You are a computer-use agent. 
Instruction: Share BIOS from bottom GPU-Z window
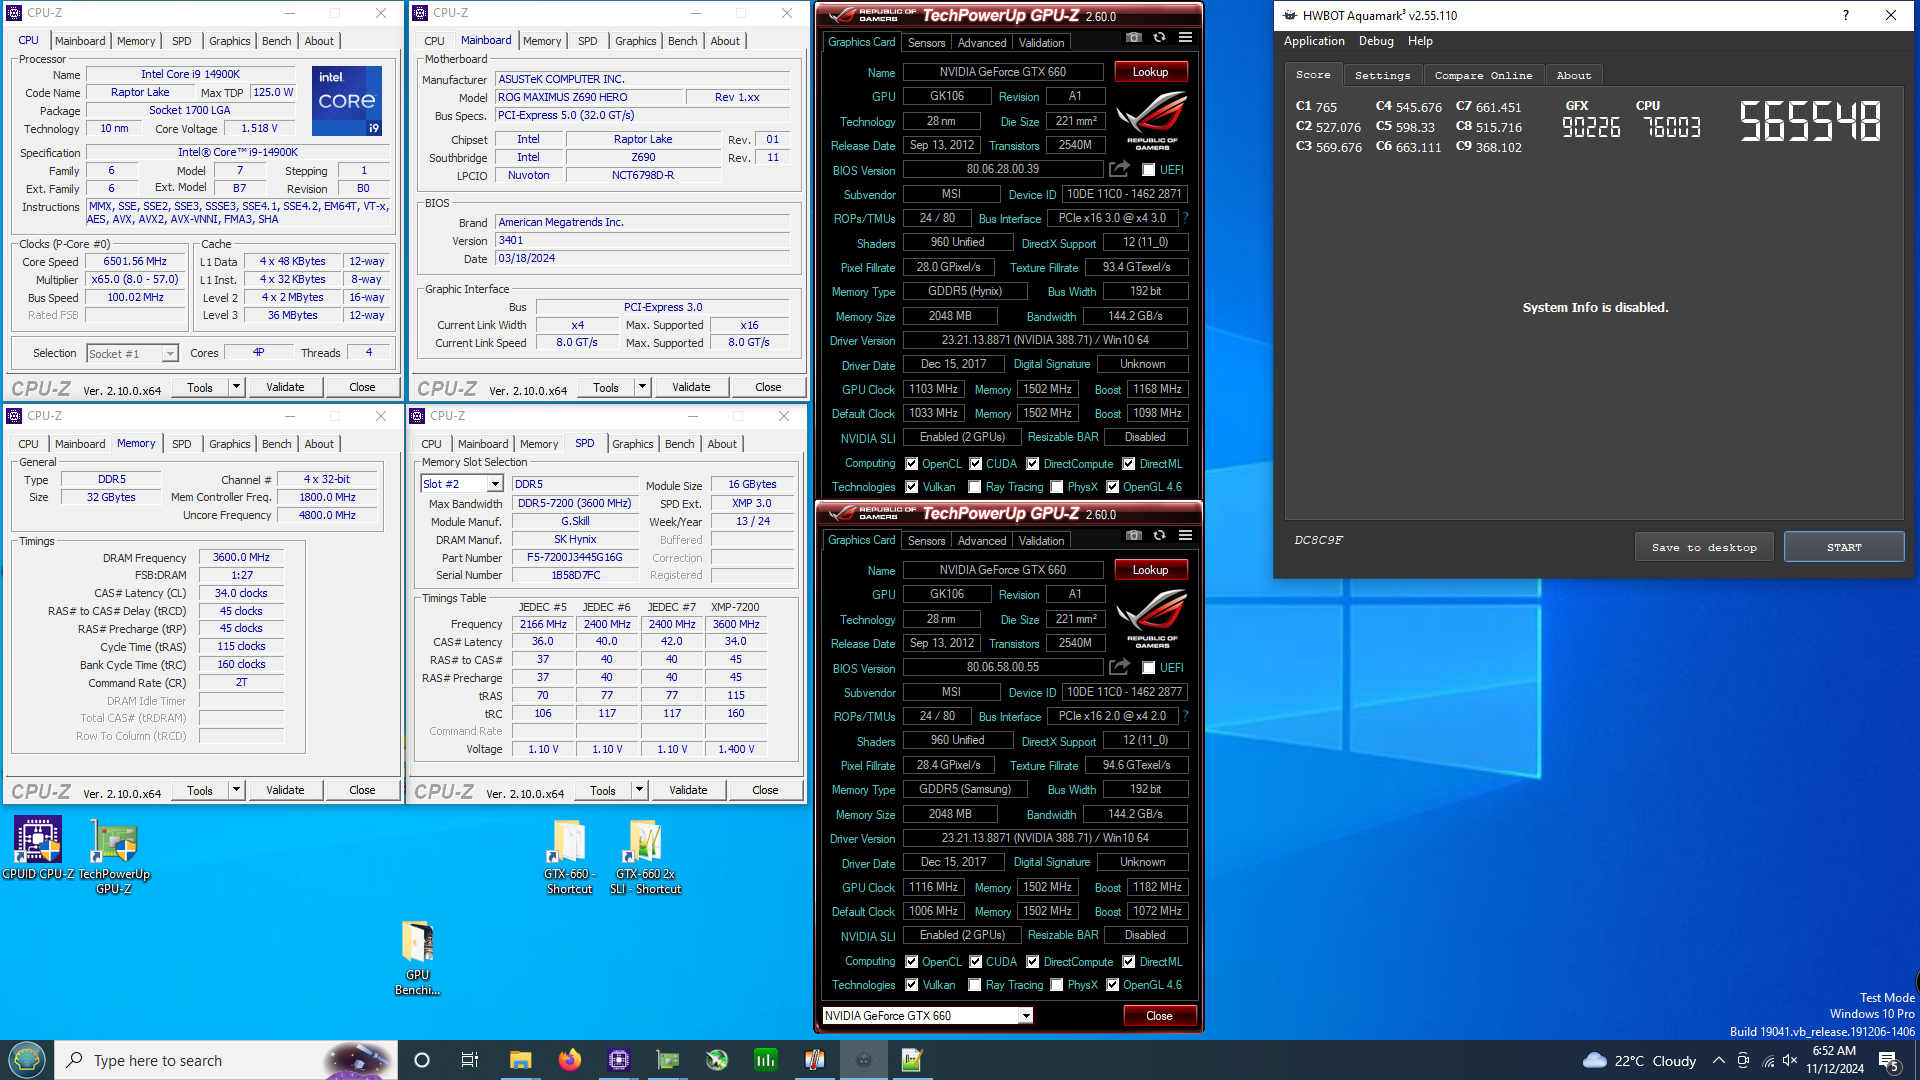tap(1119, 667)
